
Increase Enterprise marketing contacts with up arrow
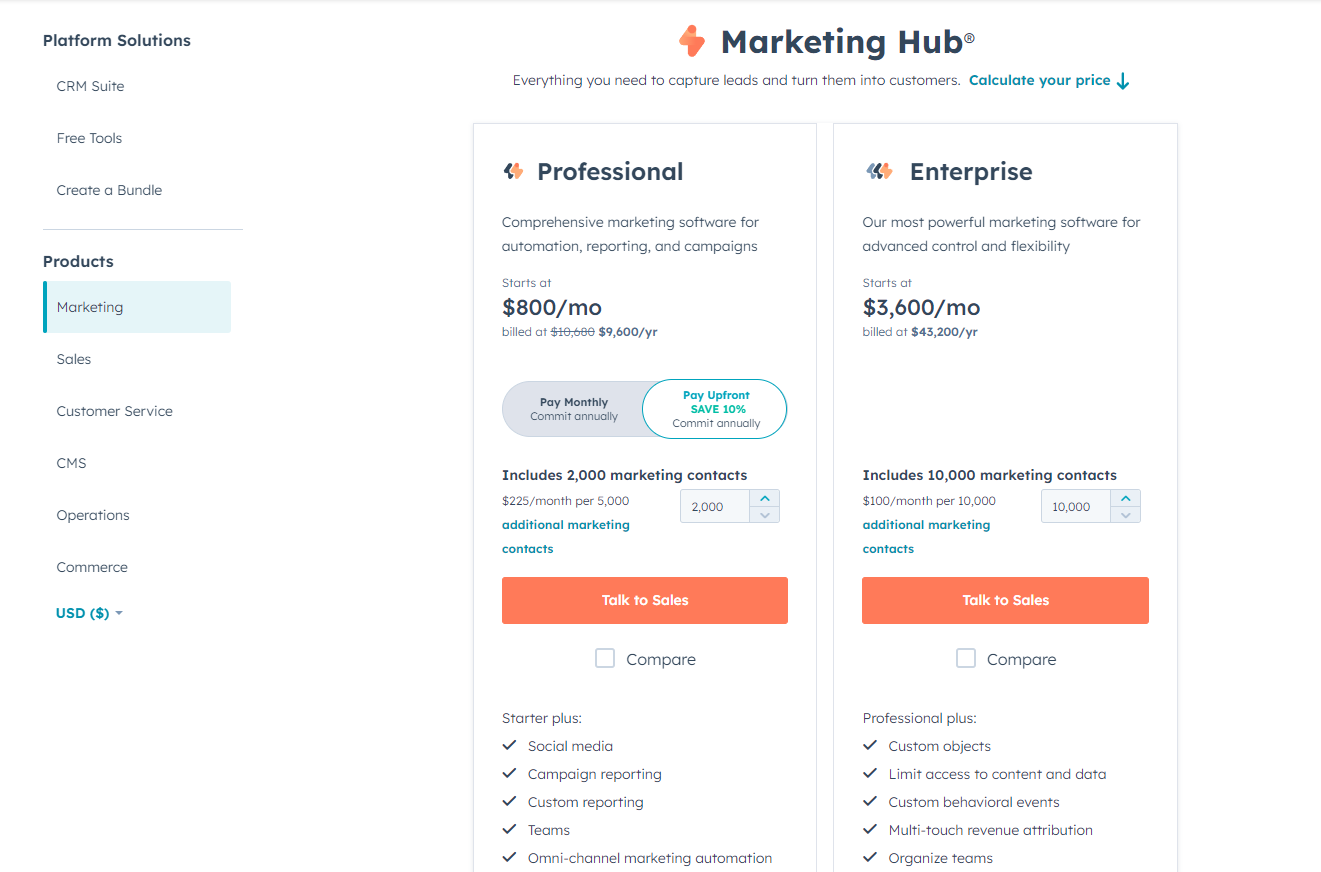point(1125,498)
